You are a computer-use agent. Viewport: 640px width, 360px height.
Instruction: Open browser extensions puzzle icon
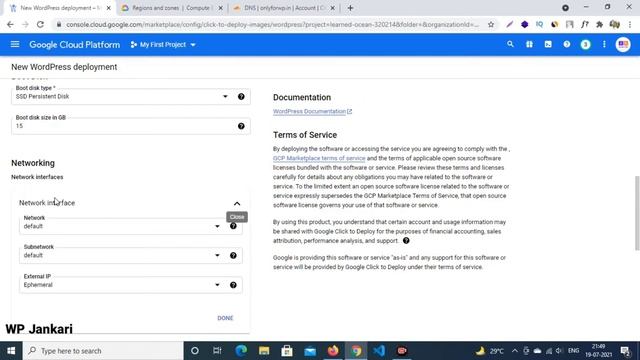[x=599, y=24]
